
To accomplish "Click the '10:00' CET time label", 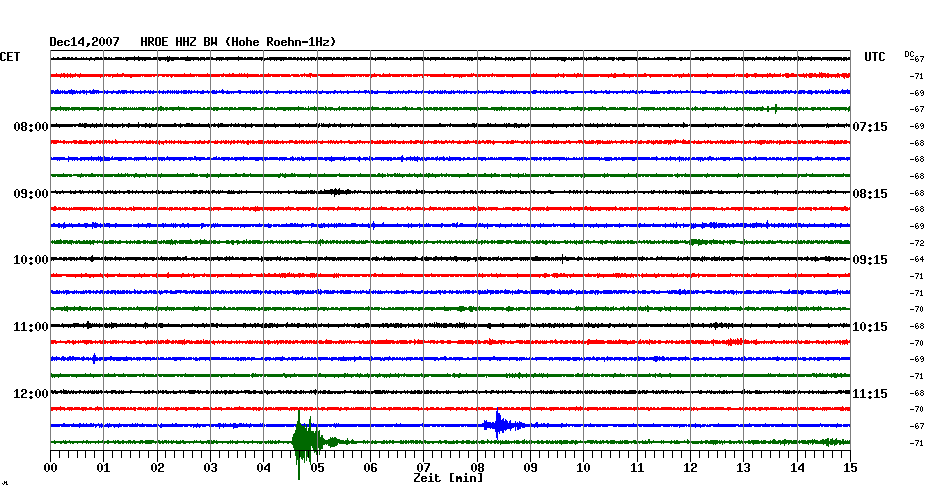I will [x=31, y=260].
